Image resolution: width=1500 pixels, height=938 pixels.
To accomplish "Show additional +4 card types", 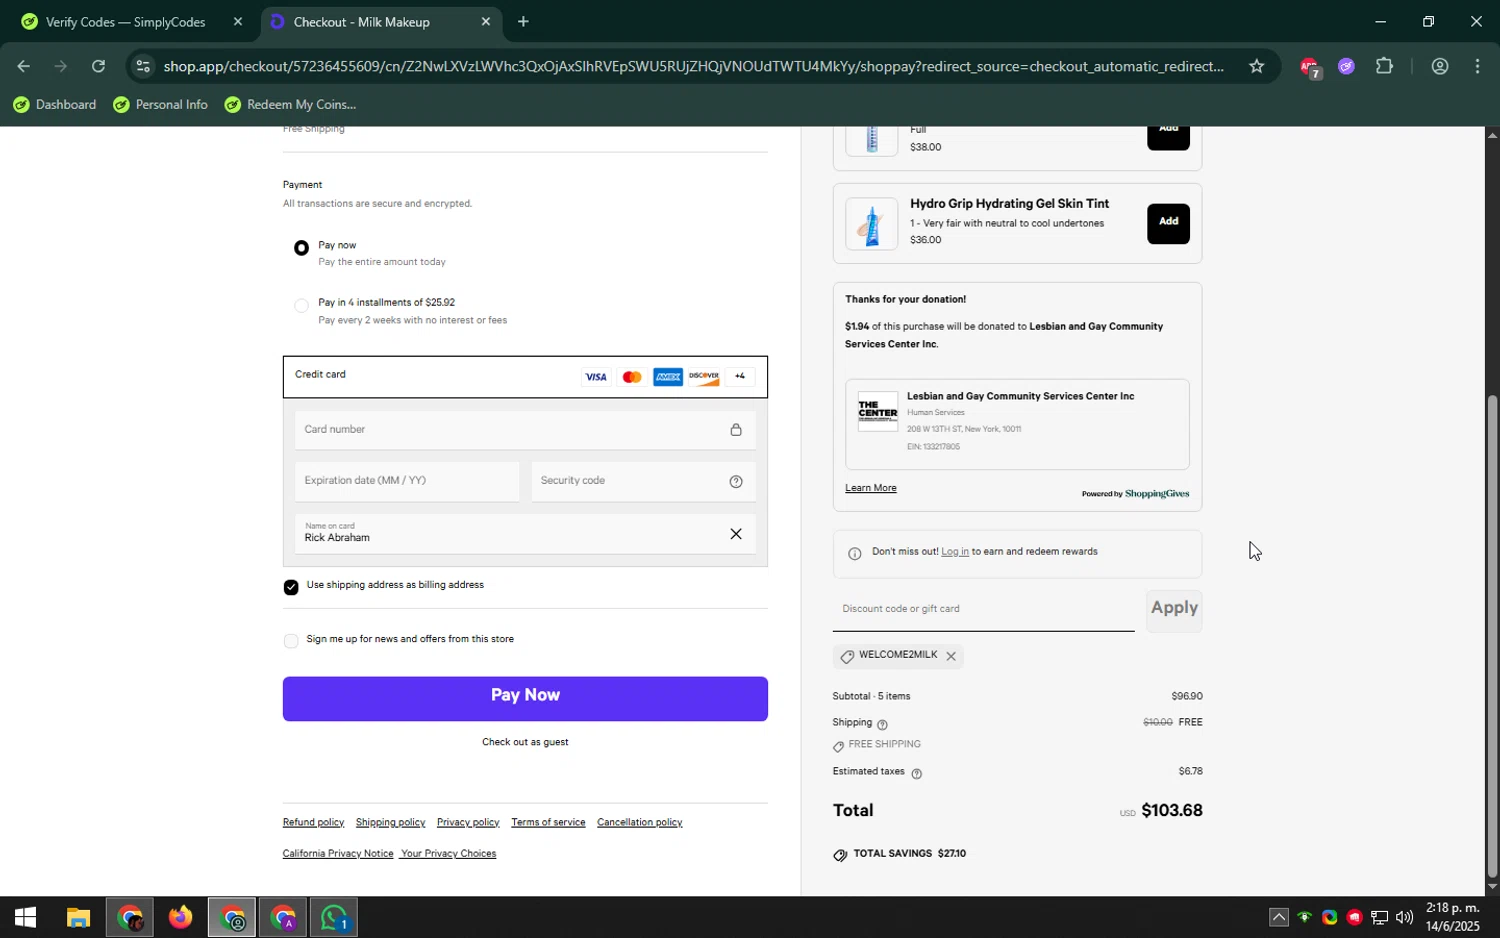I will pos(740,377).
